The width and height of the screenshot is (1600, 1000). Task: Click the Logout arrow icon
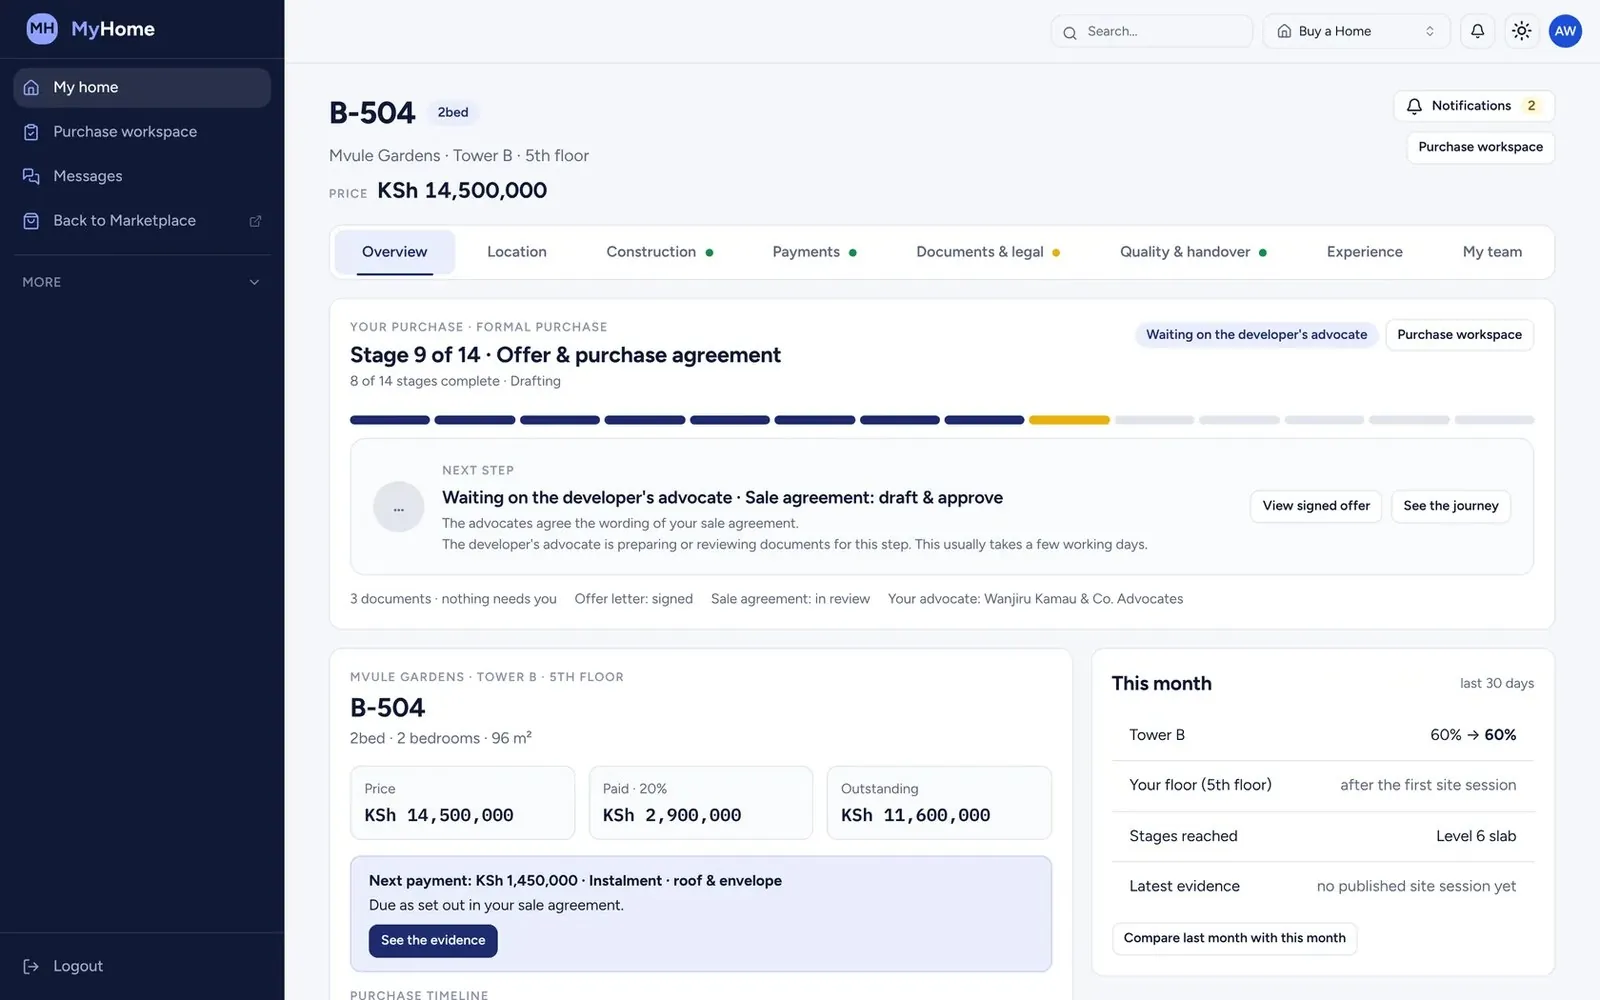click(31, 966)
